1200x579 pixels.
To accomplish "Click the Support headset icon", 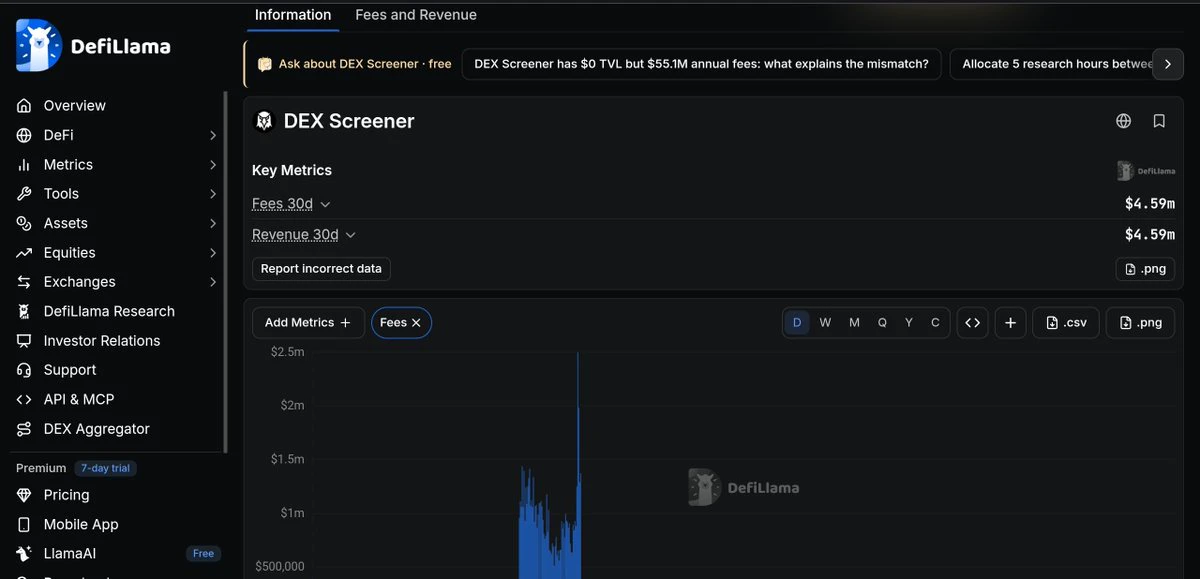I will [x=24, y=370].
